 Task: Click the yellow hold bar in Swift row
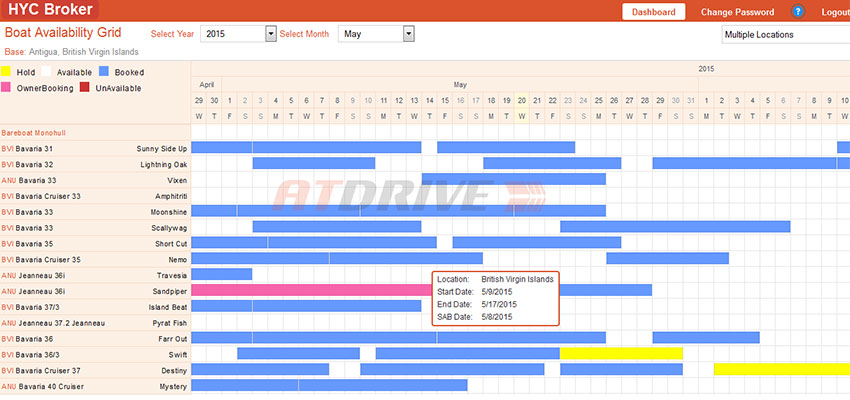pyautogui.click(x=621, y=353)
